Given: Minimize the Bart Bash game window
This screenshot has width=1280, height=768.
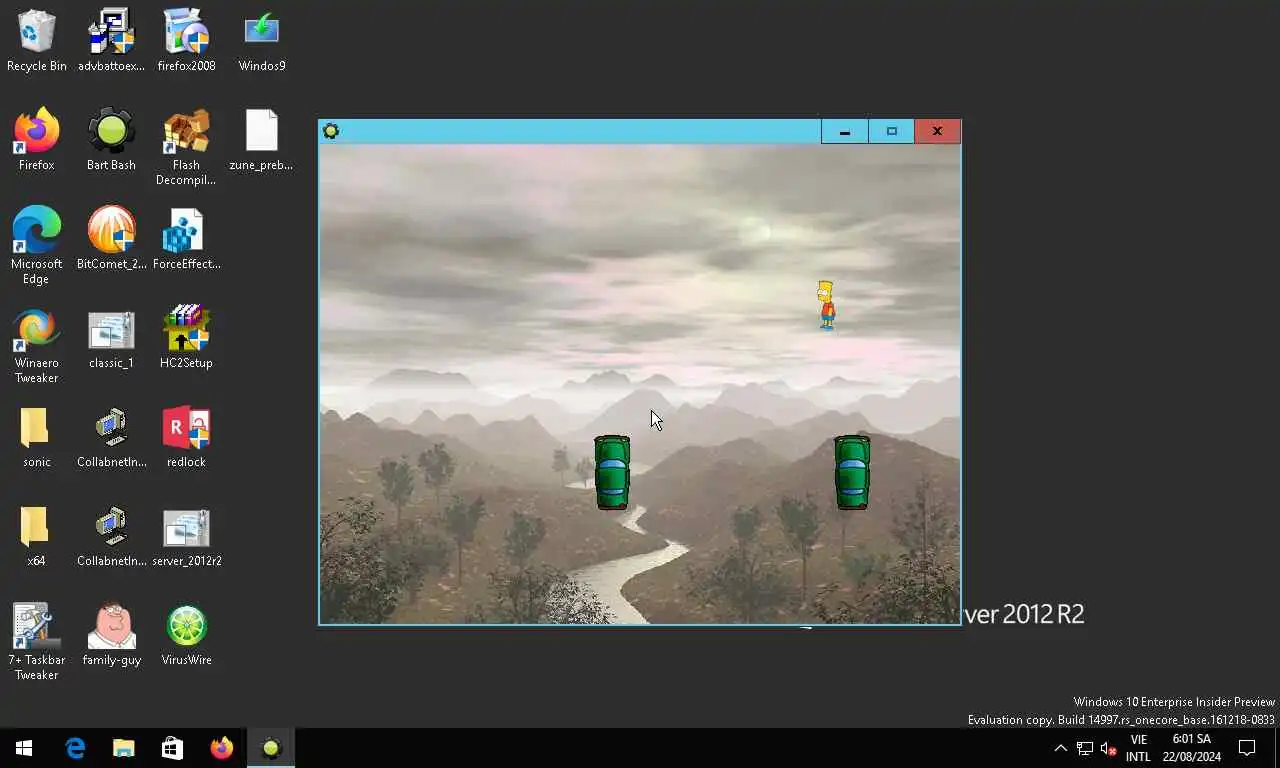Looking at the screenshot, I should [845, 131].
